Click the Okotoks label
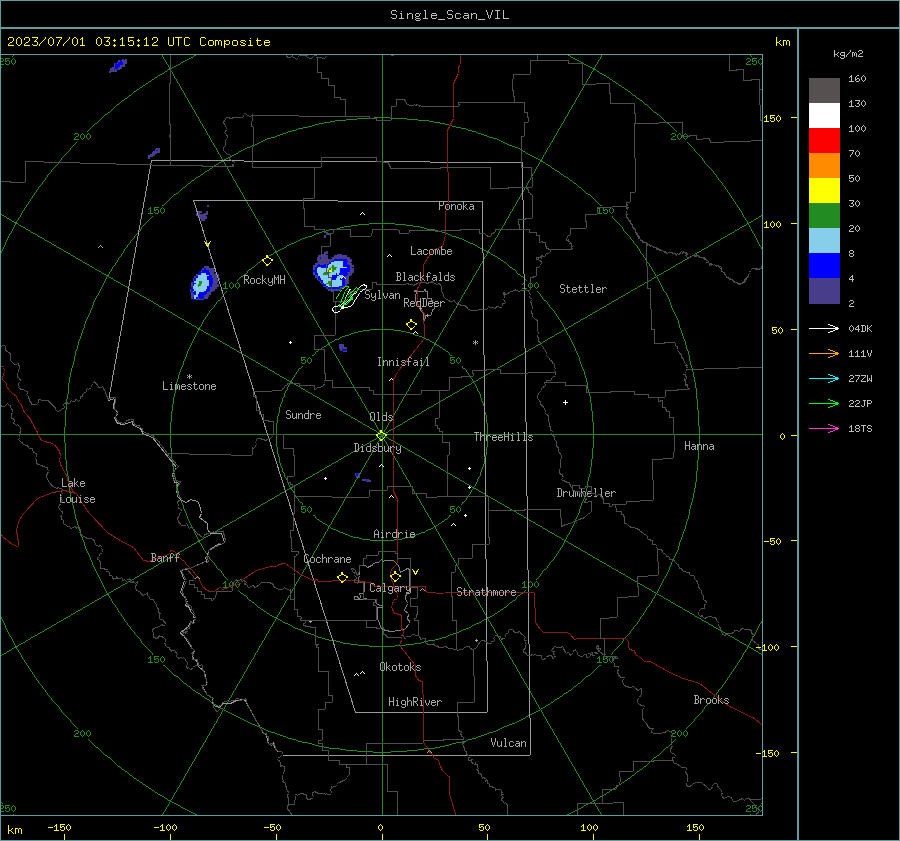900x841 pixels. coord(400,667)
